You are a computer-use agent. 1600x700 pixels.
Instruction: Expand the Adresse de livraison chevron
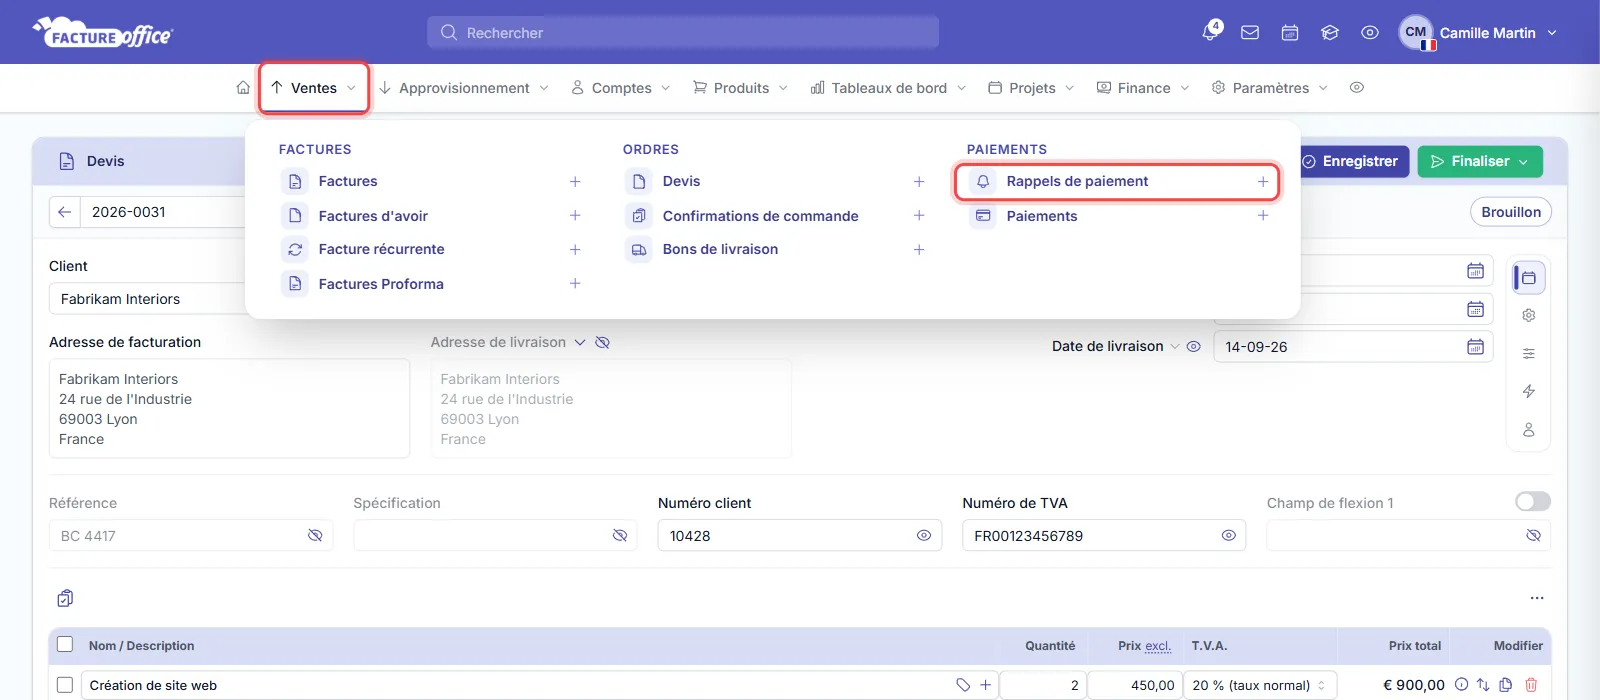pos(579,342)
